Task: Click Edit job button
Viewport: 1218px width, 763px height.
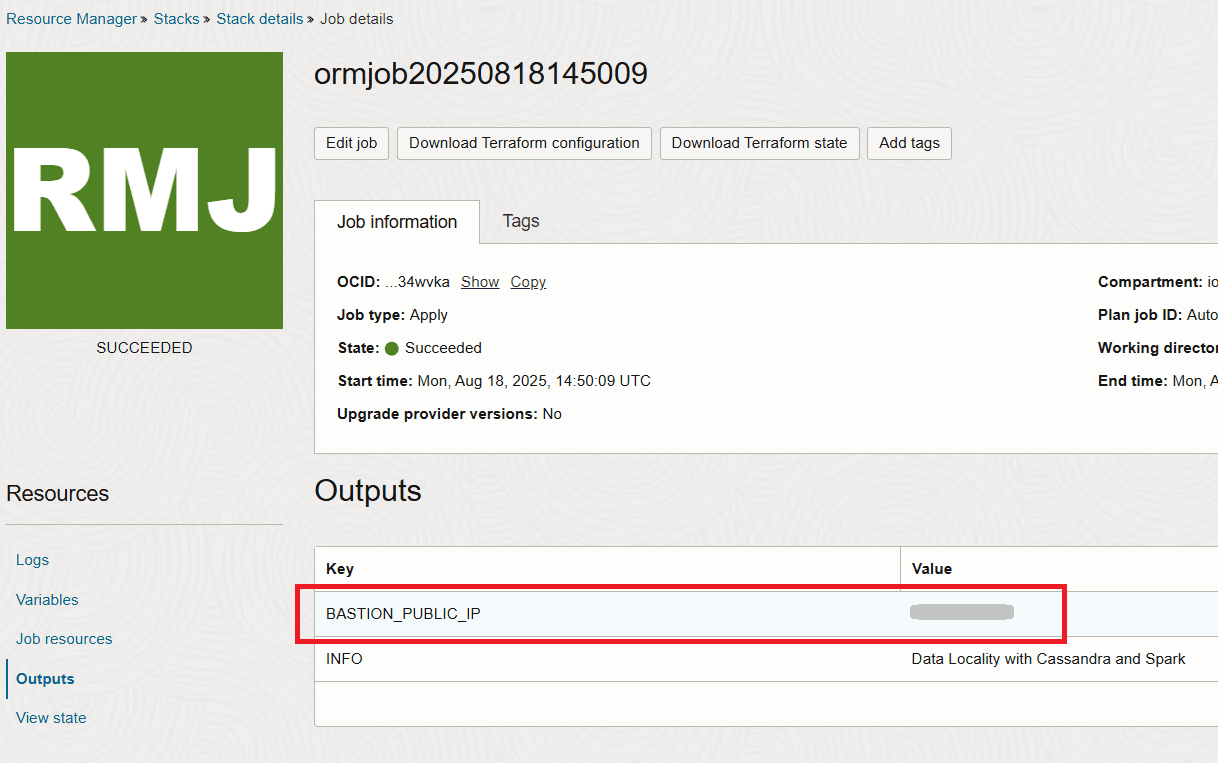Action: pyautogui.click(x=351, y=143)
